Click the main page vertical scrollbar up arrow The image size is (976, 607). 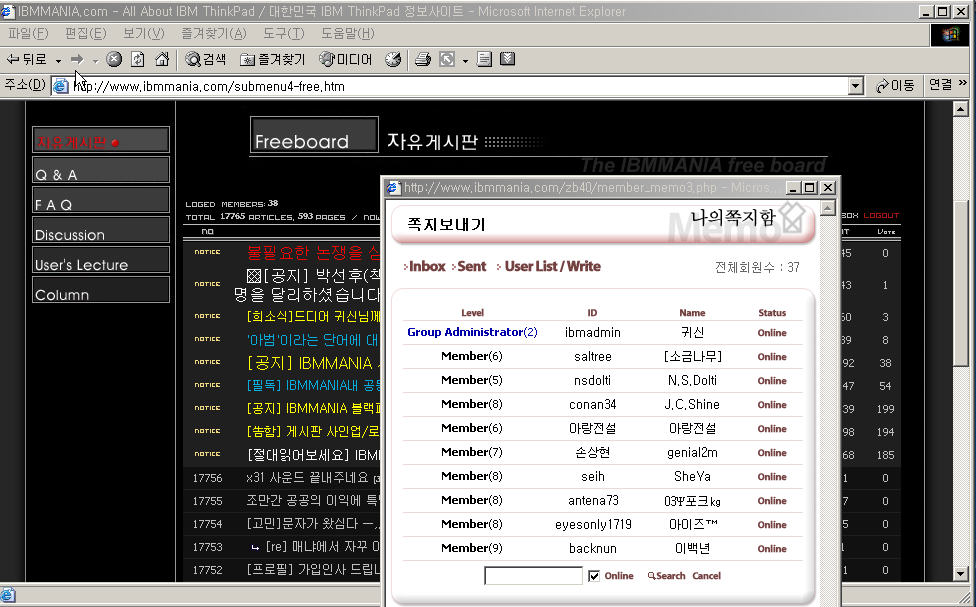point(960,109)
